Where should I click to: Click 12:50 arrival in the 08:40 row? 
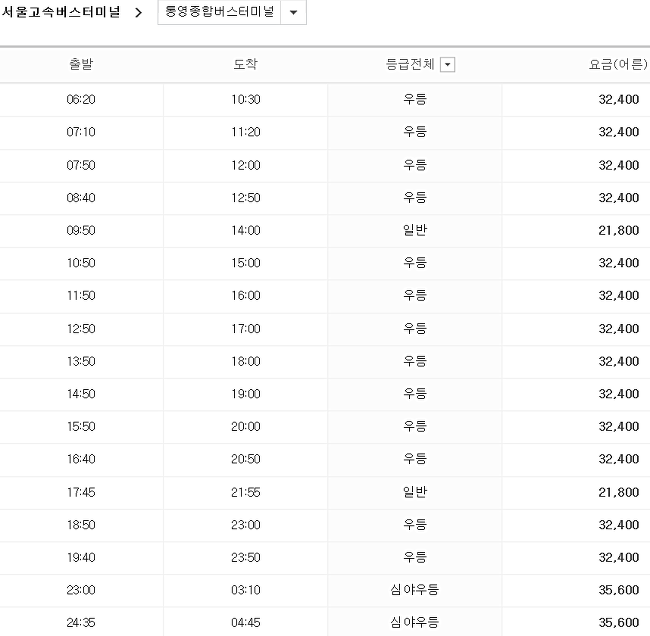pos(246,197)
